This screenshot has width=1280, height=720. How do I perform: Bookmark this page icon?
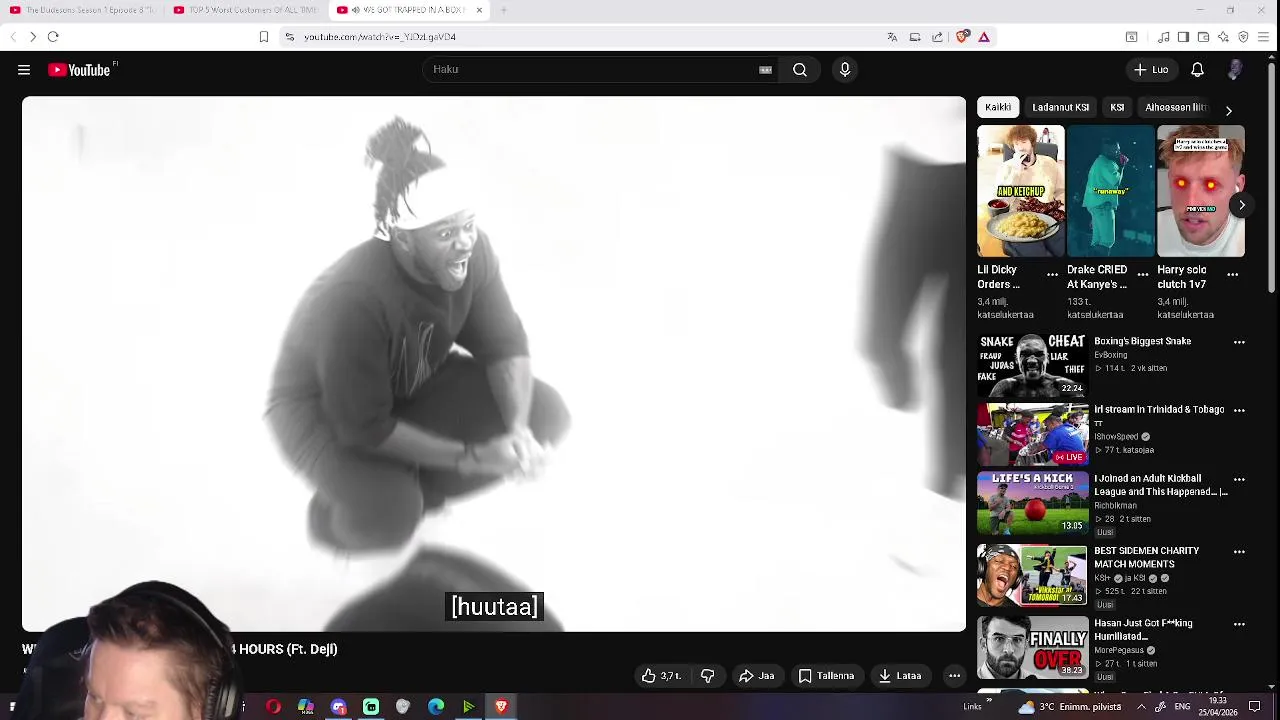263,37
